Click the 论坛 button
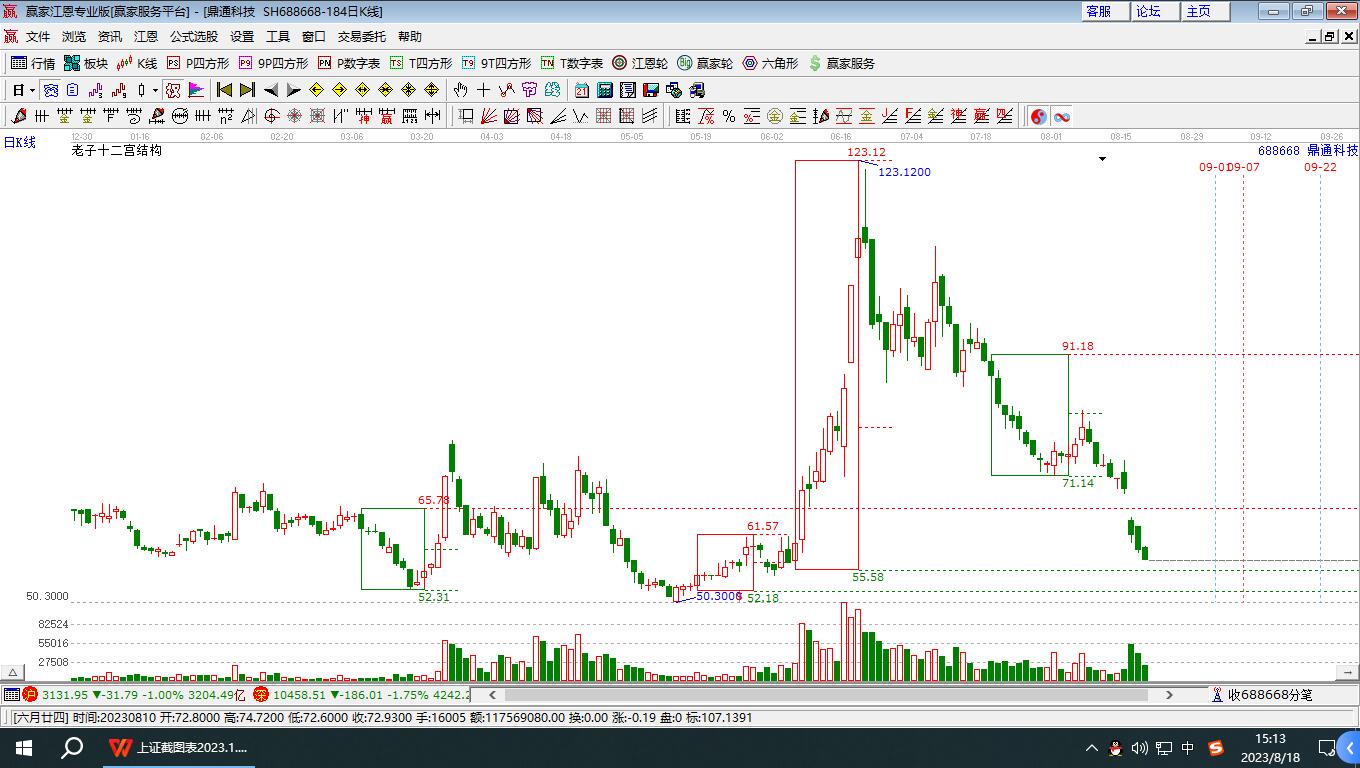 pyautogui.click(x=1155, y=11)
